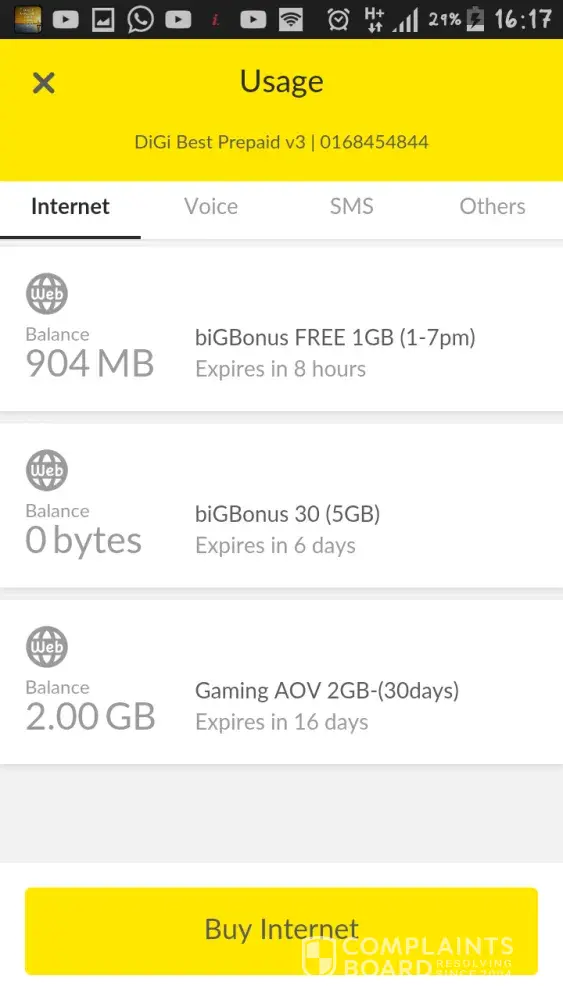This screenshot has width=563, height=1000.
Task: Tap the signal strength bars icon
Action: click(x=405, y=20)
